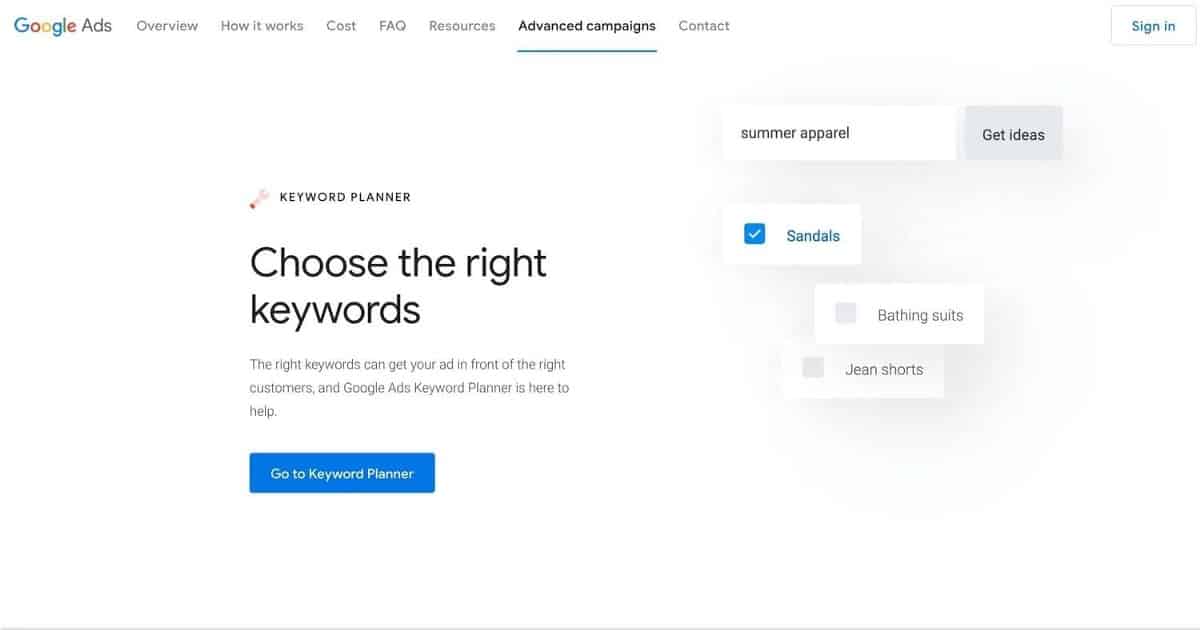This screenshot has width=1200, height=630.
Task: Click the Choose the right keywords heading
Action: tap(398, 286)
